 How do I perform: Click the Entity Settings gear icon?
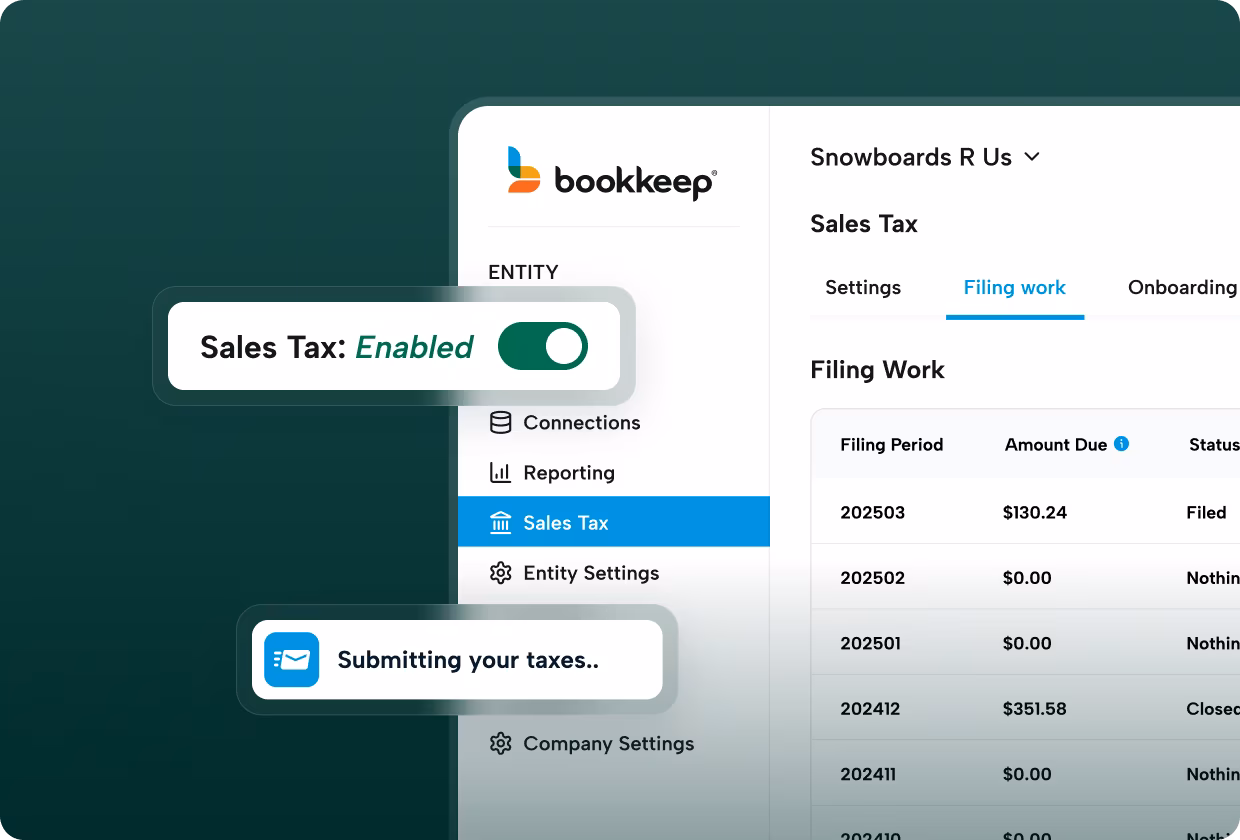[500, 573]
